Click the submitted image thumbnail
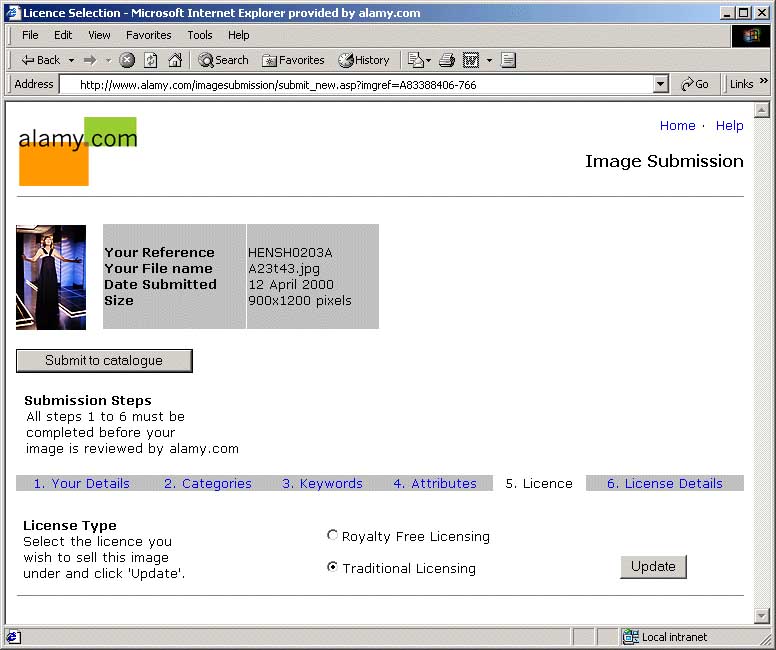776x650 pixels. (x=51, y=277)
